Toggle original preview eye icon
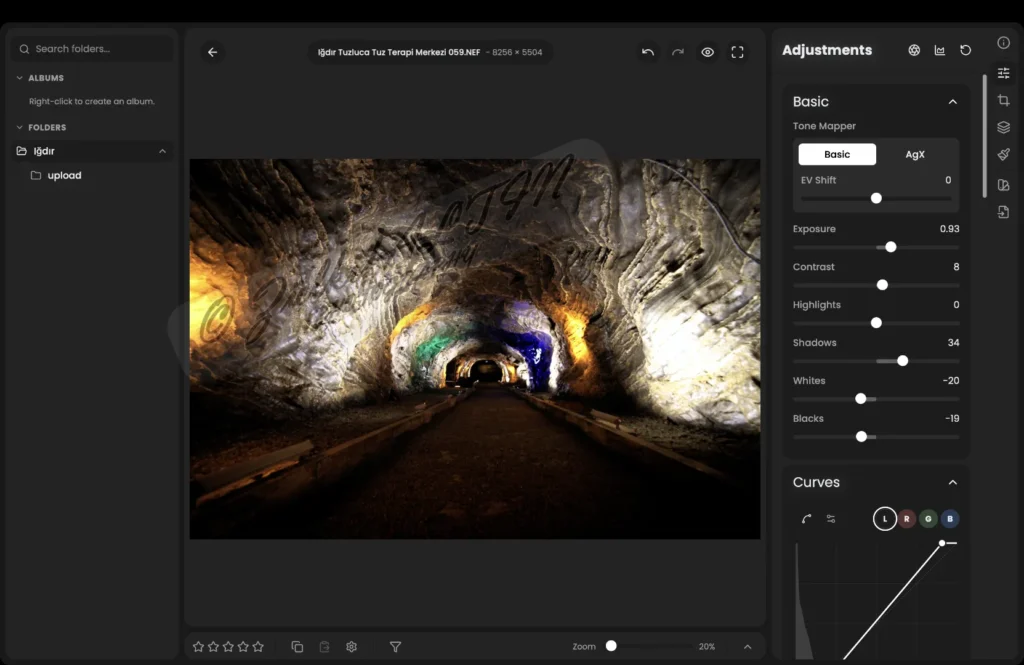 click(x=707, y=52)
